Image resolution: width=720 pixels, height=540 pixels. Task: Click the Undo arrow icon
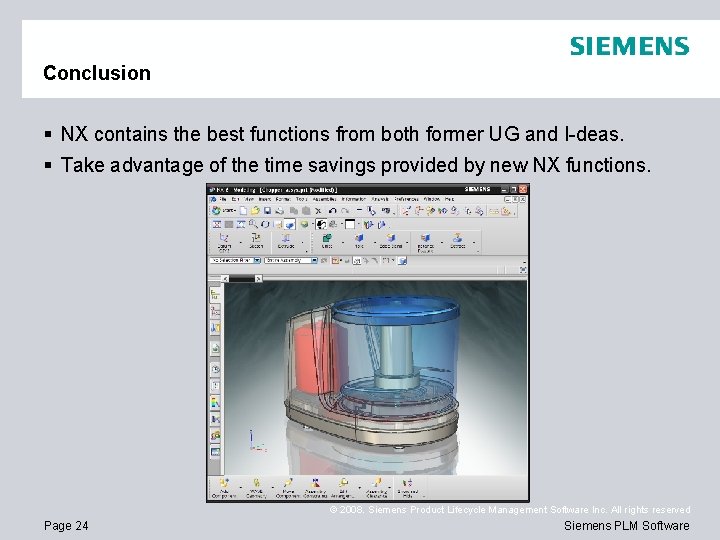point(332,211)
